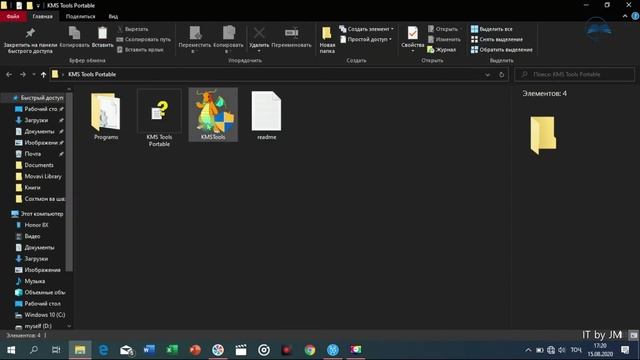The image size is (640, 360).
Task: Click the Копировать ribbon button
Action: click(74, 37)
